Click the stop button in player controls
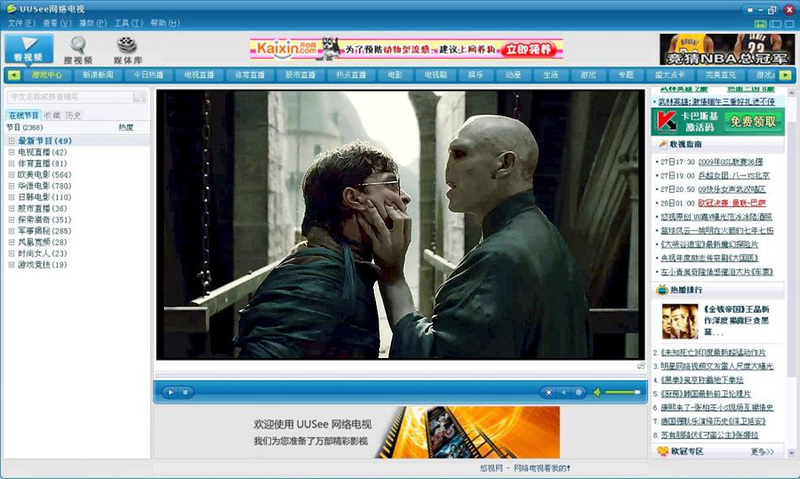The width and height of the screenshot is (800, 479). click(185, 392)
